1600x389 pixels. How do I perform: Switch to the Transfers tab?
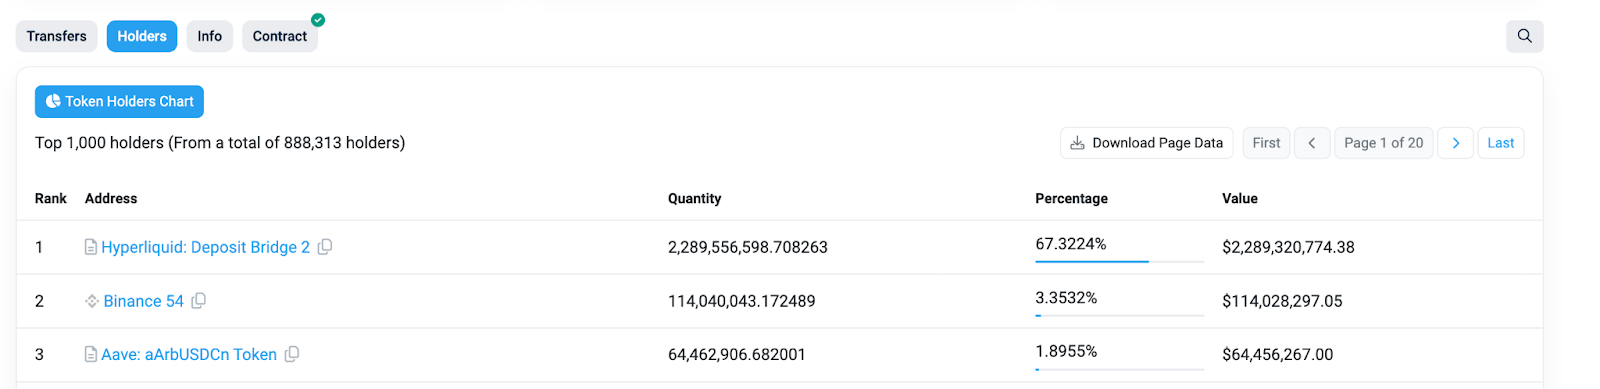[57, 36]
